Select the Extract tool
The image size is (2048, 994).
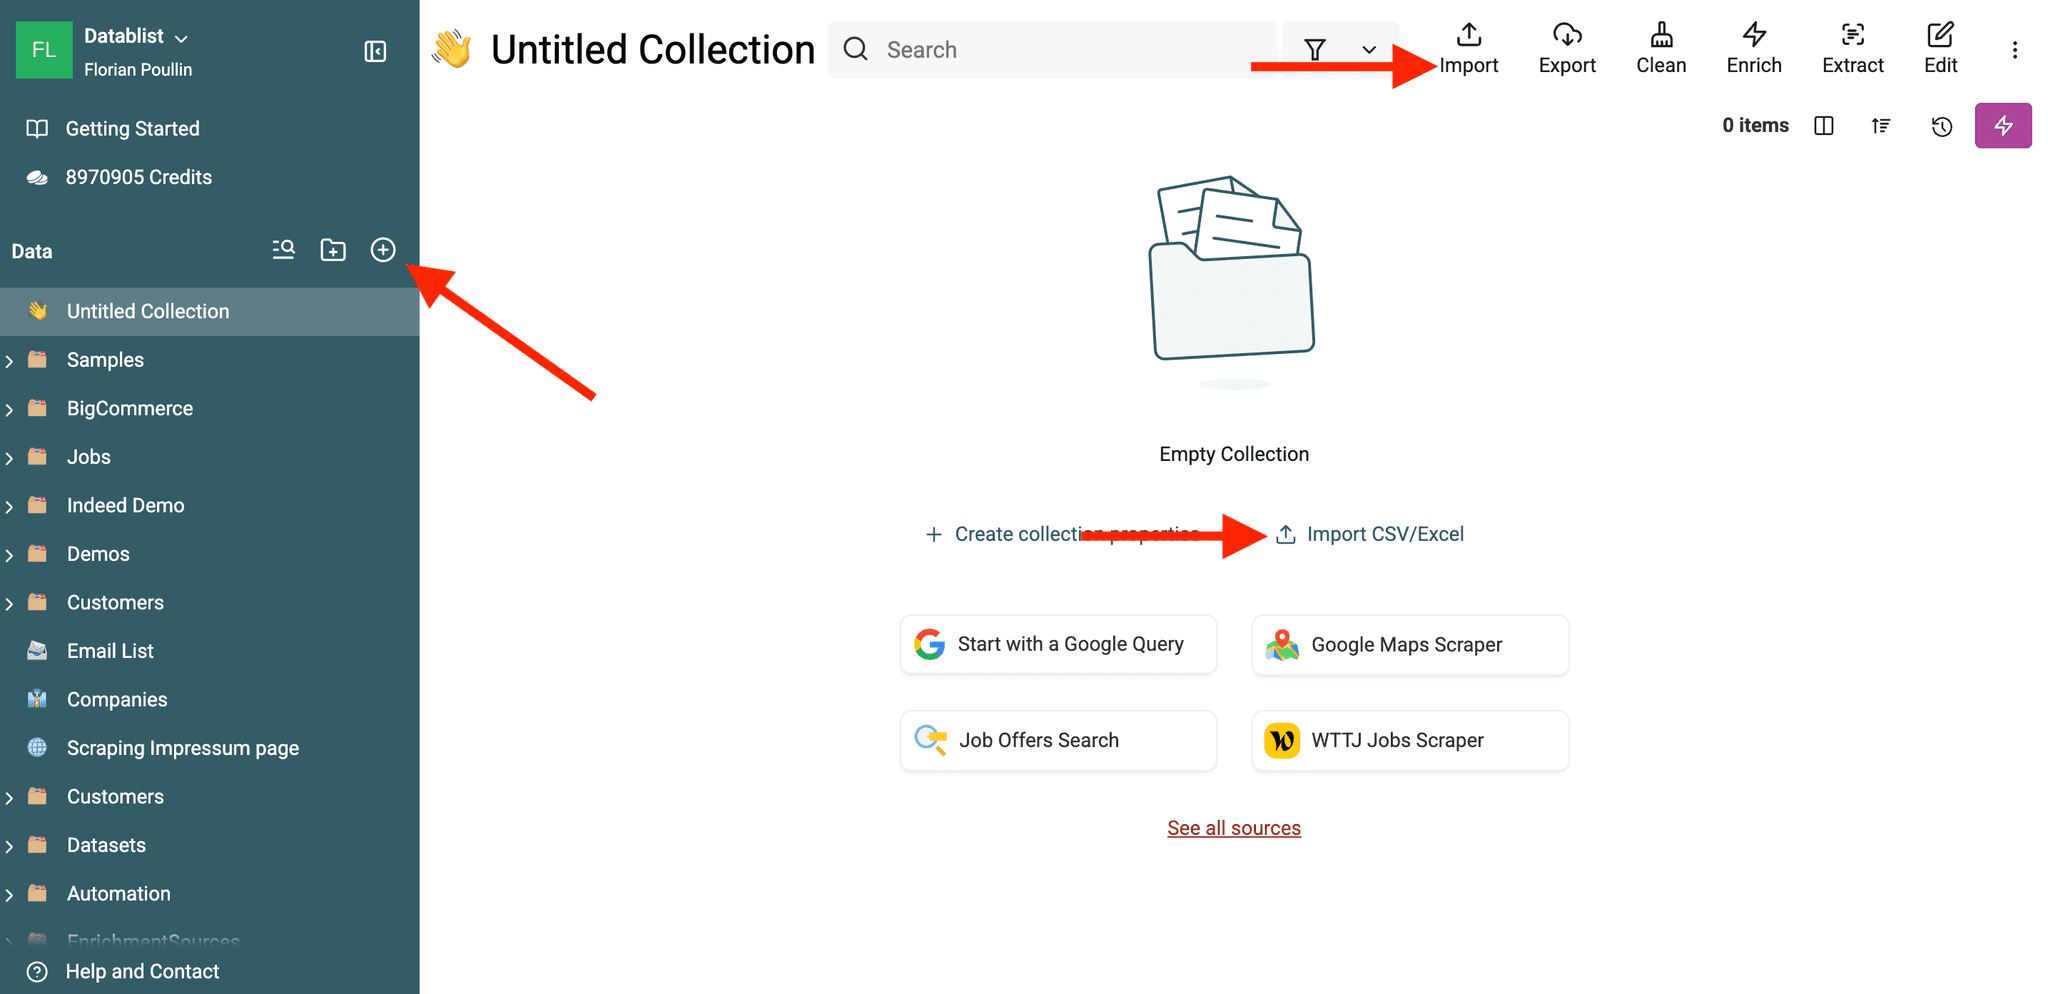(1852, 48)
